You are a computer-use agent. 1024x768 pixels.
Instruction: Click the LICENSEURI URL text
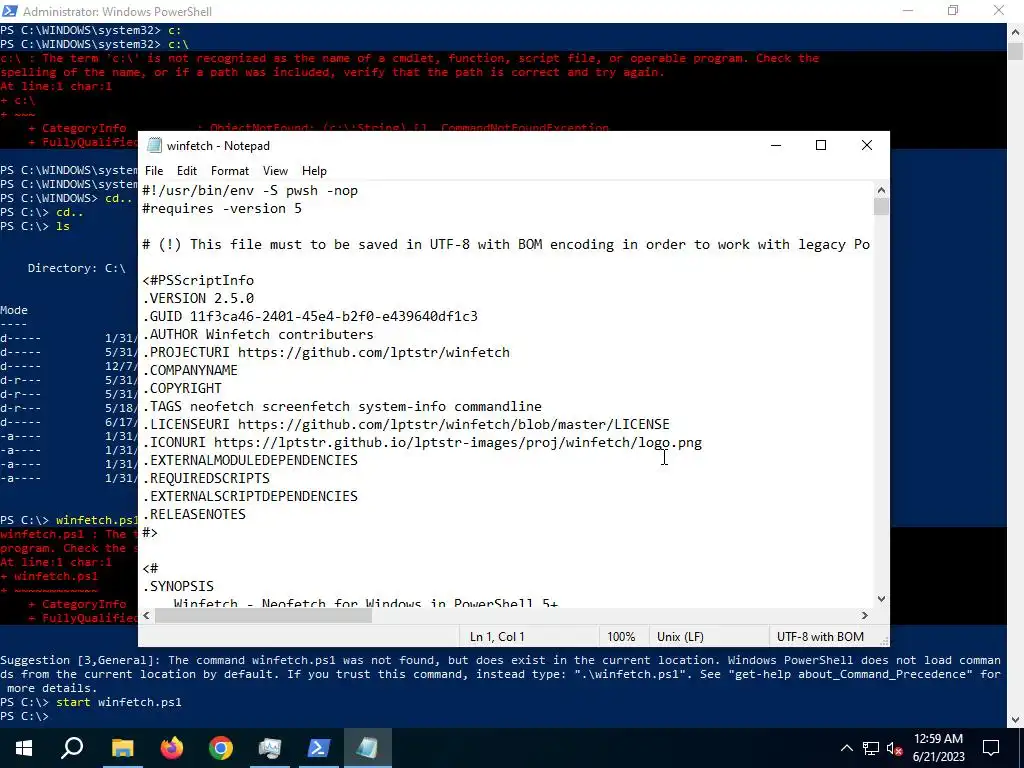(454, 424)
